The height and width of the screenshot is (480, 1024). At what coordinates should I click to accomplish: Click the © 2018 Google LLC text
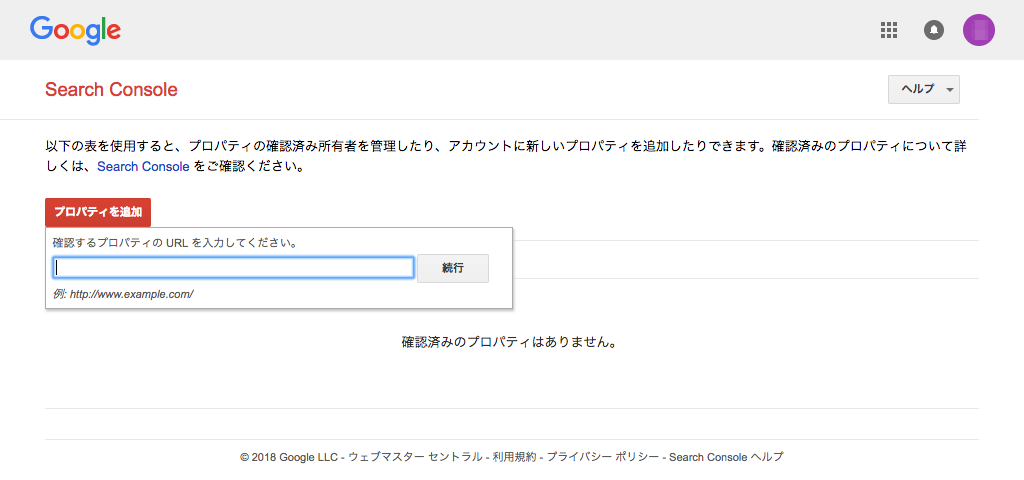tap(289, 457)
